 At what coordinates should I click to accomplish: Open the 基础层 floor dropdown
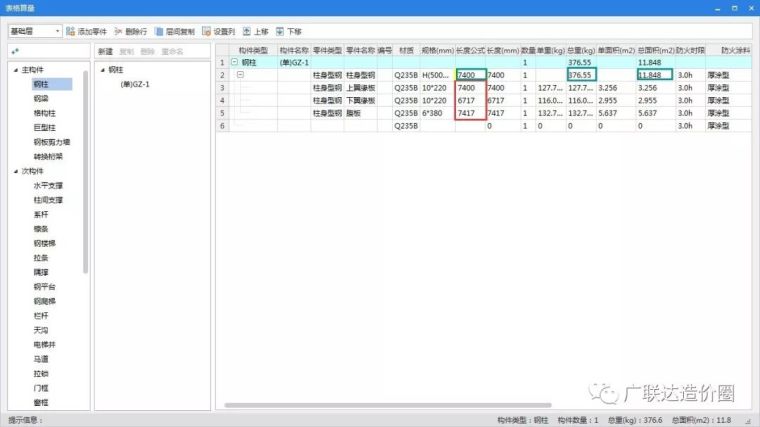[35, 32]
